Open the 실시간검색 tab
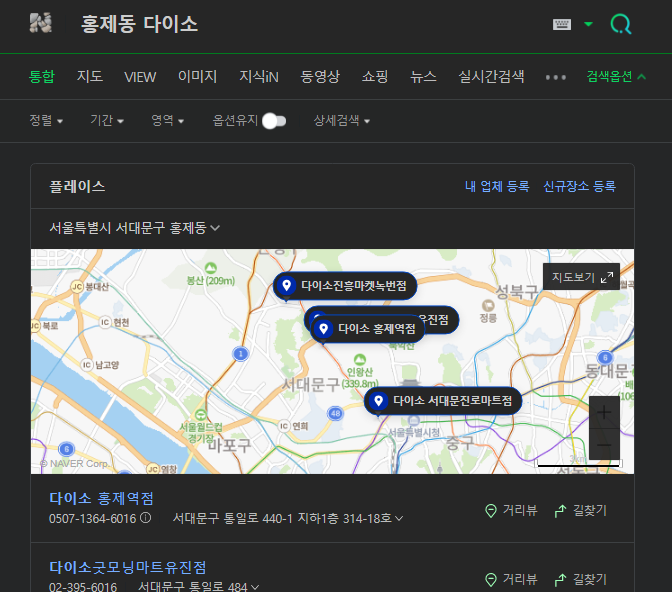672x592 pixels. 491,77
